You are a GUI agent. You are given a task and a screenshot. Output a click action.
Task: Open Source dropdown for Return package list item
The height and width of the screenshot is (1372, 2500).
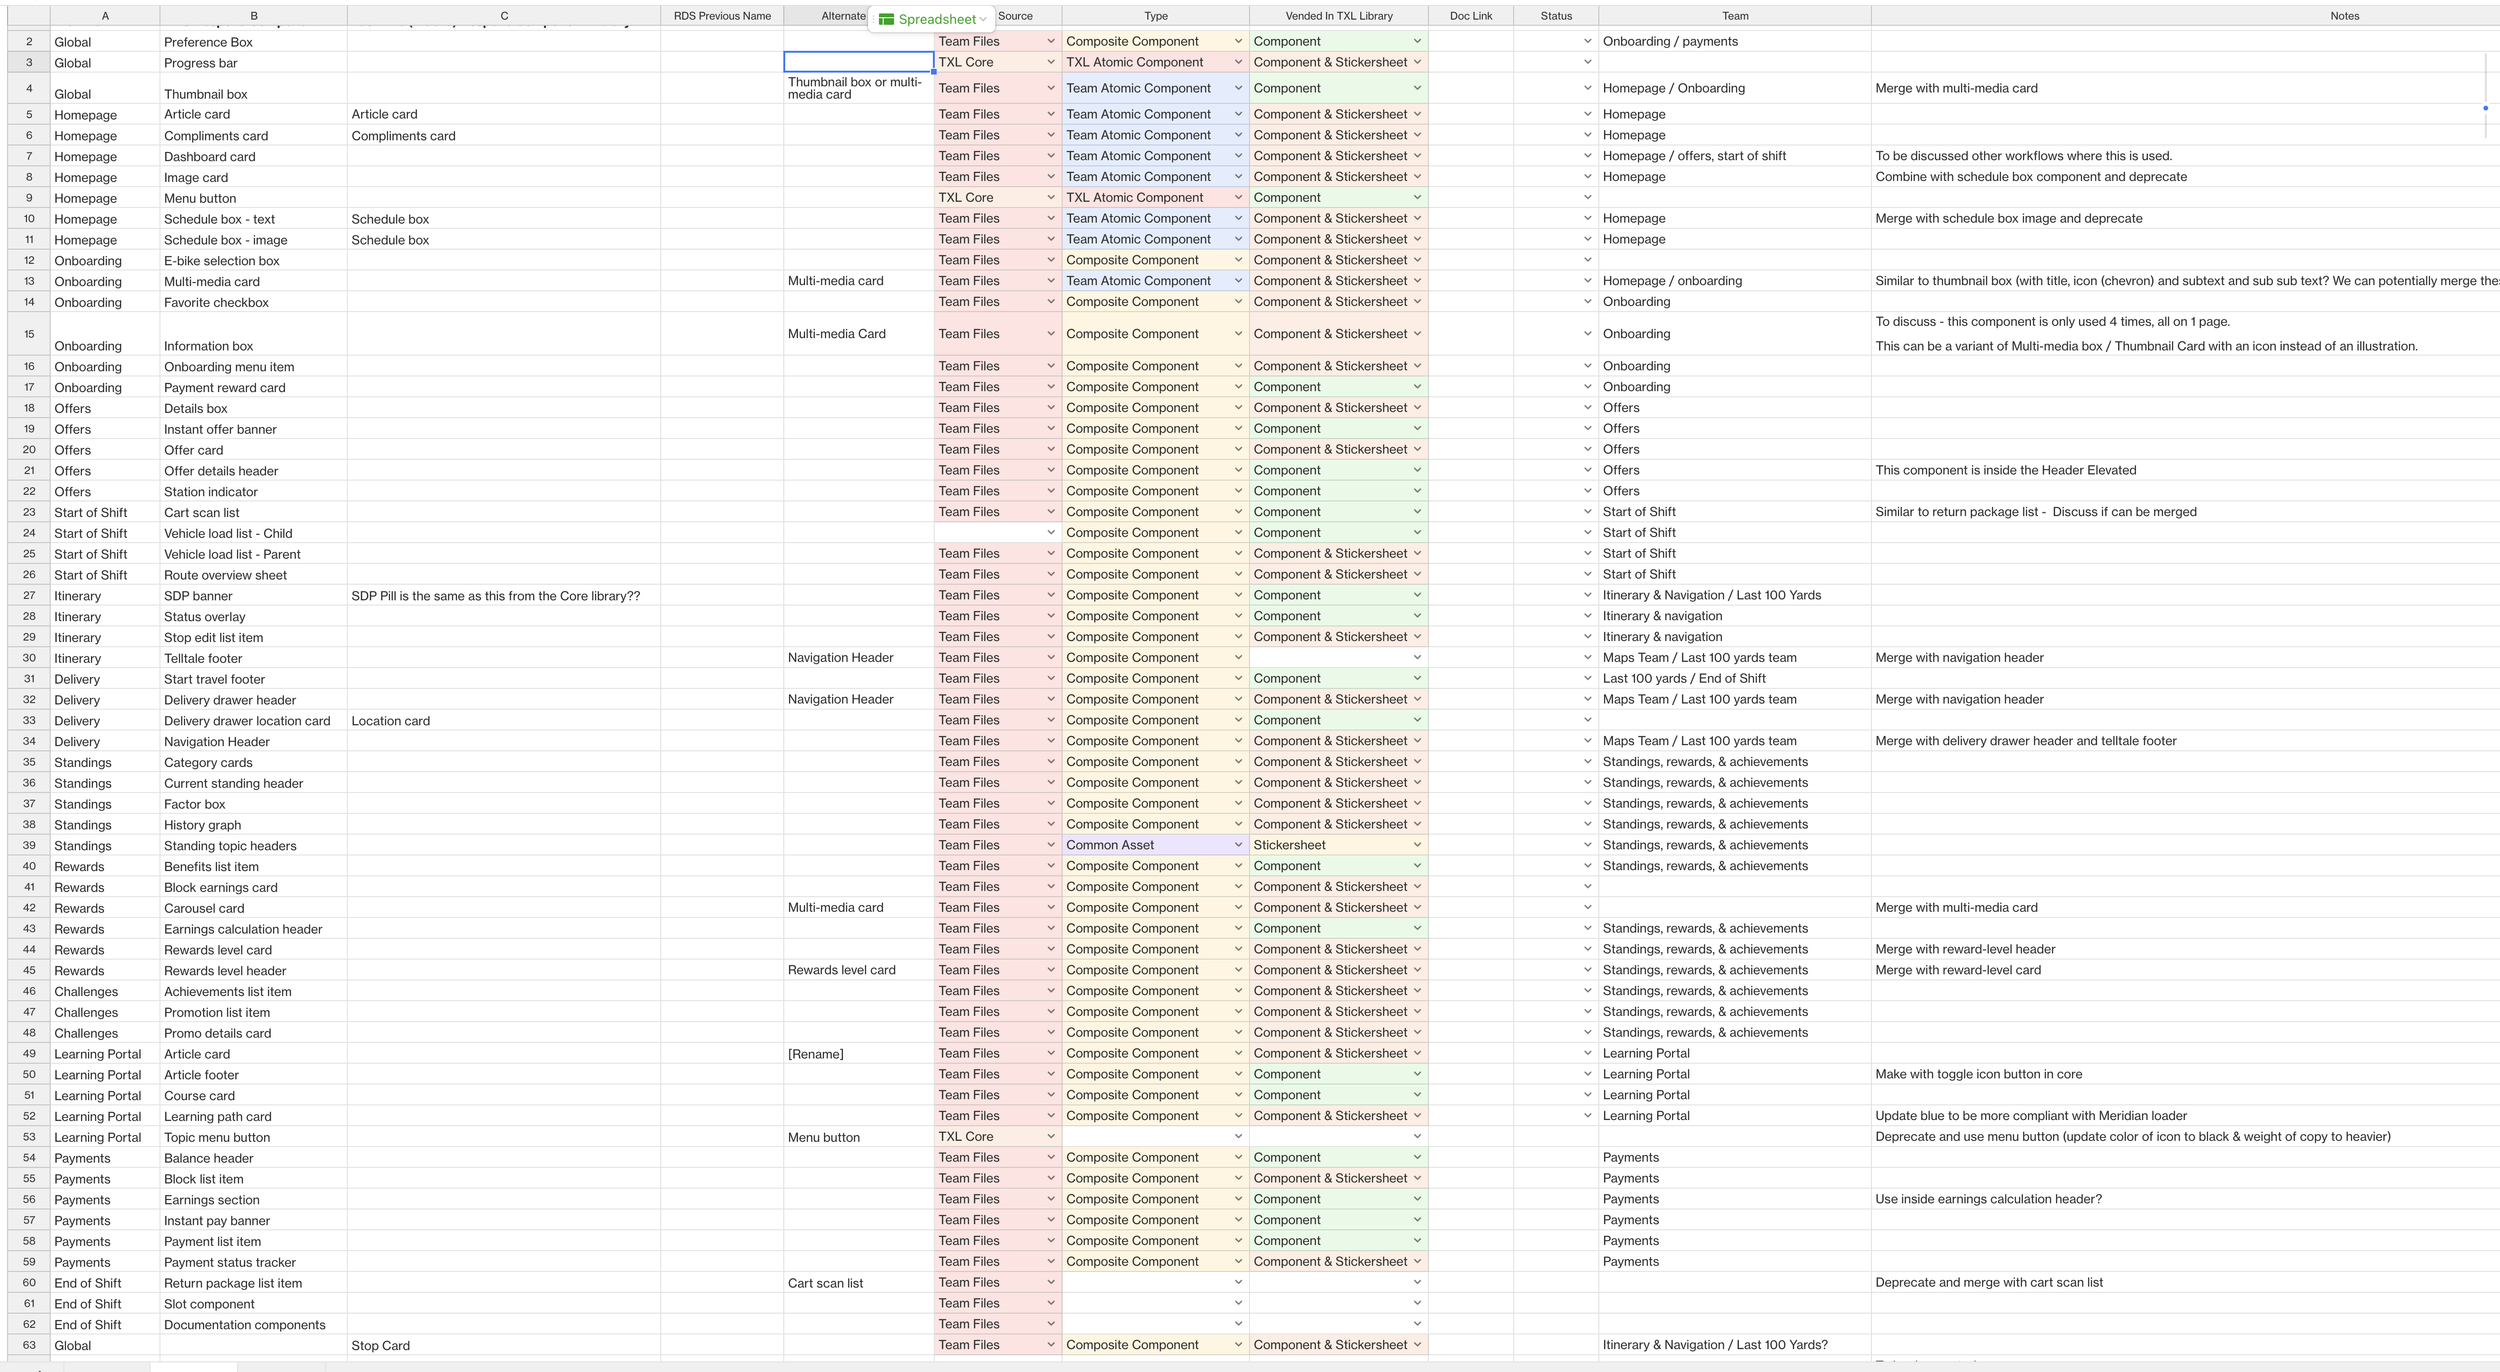tap(1050, 1282)
